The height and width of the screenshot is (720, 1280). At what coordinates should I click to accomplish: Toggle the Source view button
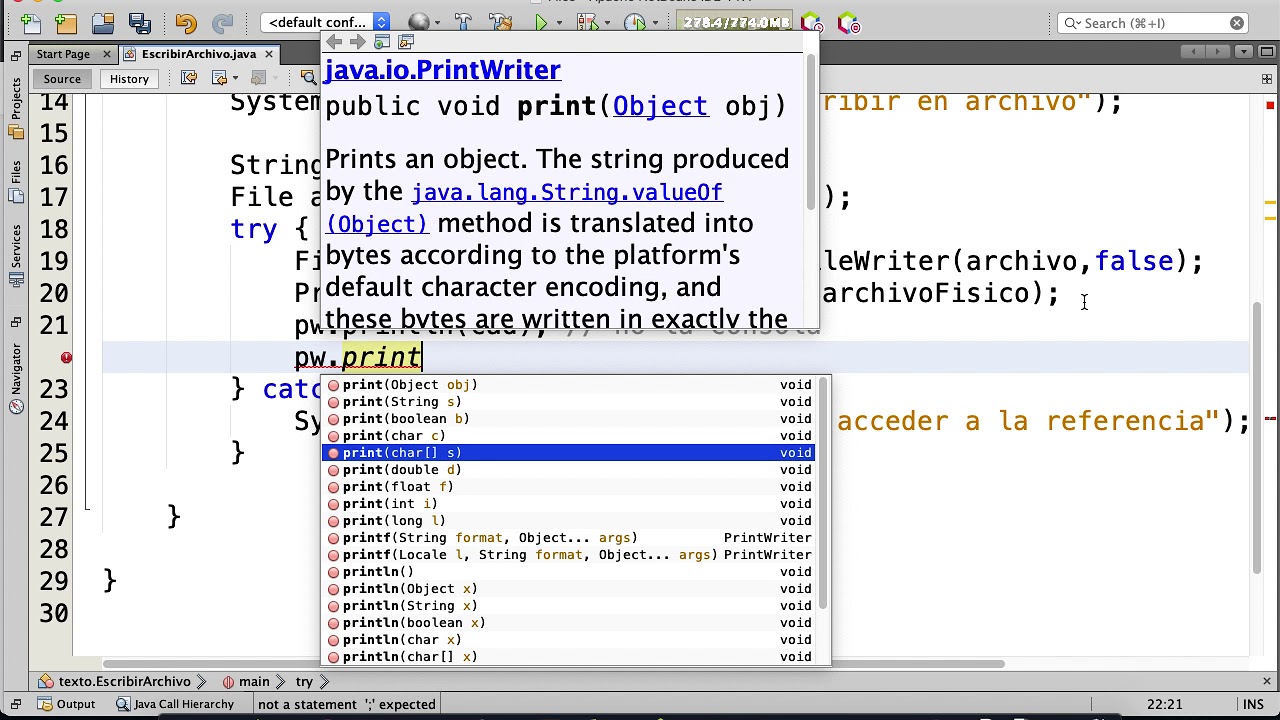coord(62,79)
